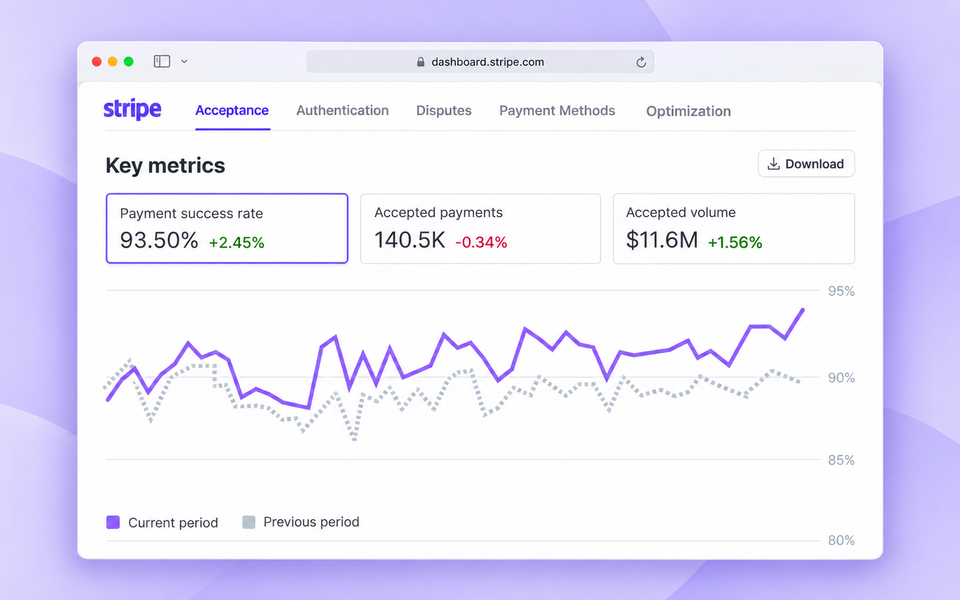The width and height of the screenshot is (960, 600).
Task: Go to the Disputes tab
Action: [x=444, y=110]
